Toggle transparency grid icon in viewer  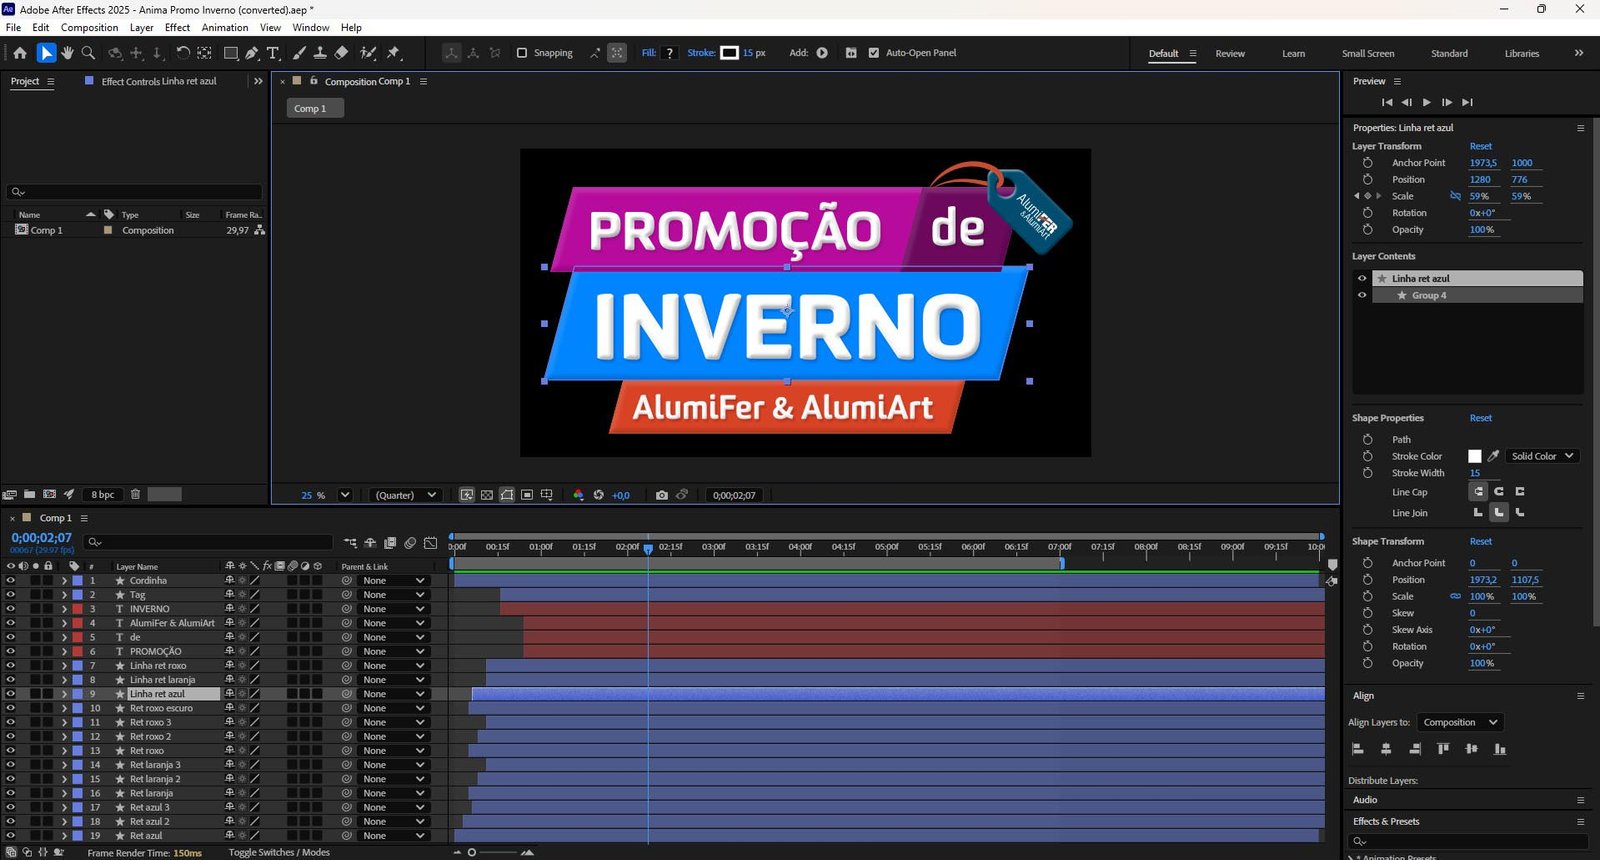(x=486, y=495)
